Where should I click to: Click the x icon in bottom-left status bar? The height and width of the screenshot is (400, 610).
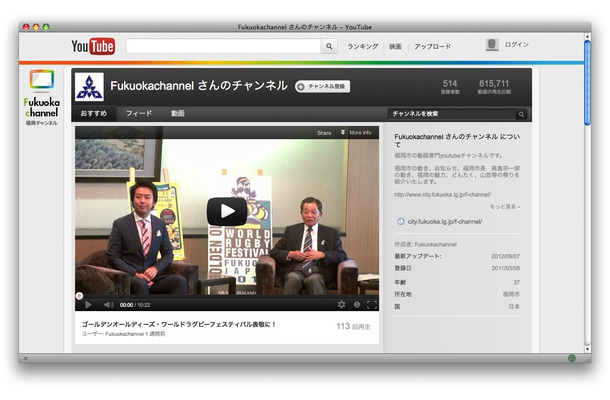[26, 358]
